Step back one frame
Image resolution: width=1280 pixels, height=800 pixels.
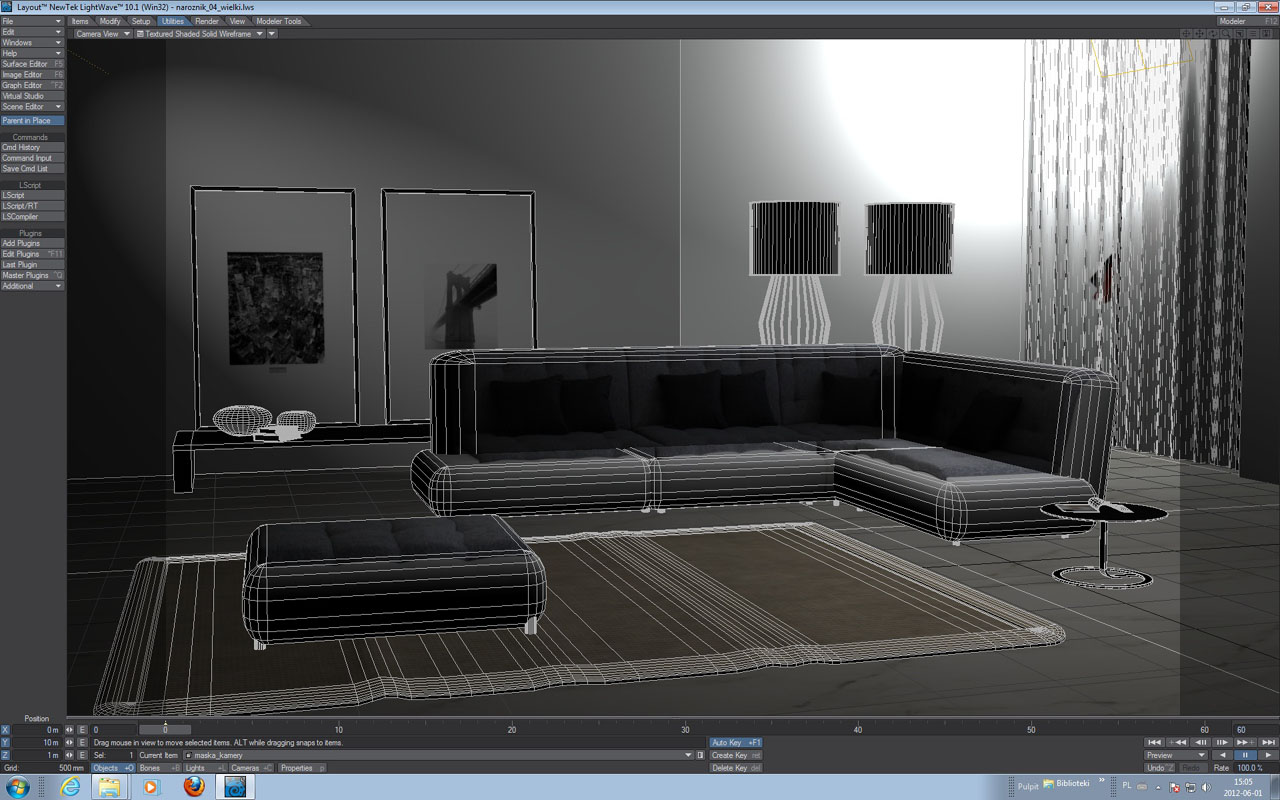point(1200,742)
